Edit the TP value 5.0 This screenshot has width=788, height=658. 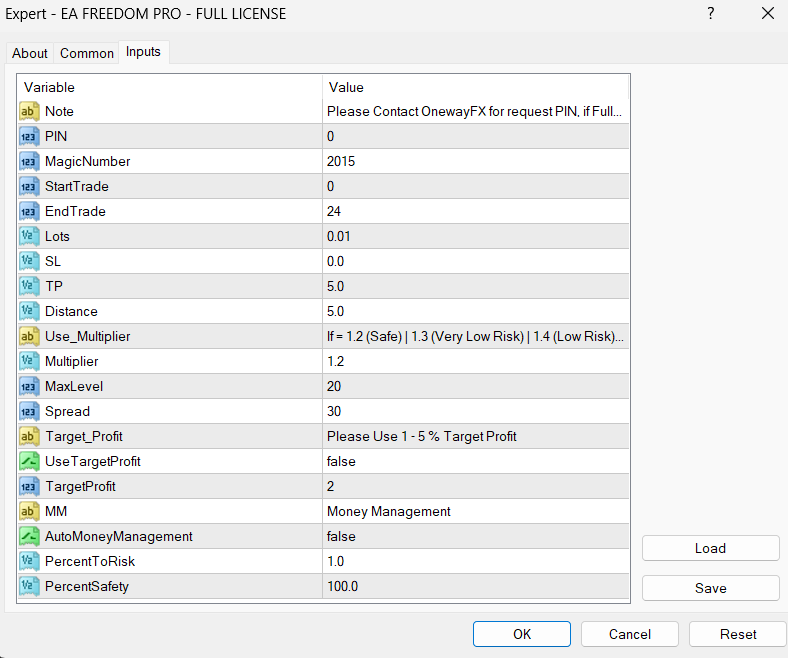tap(475, 287)
